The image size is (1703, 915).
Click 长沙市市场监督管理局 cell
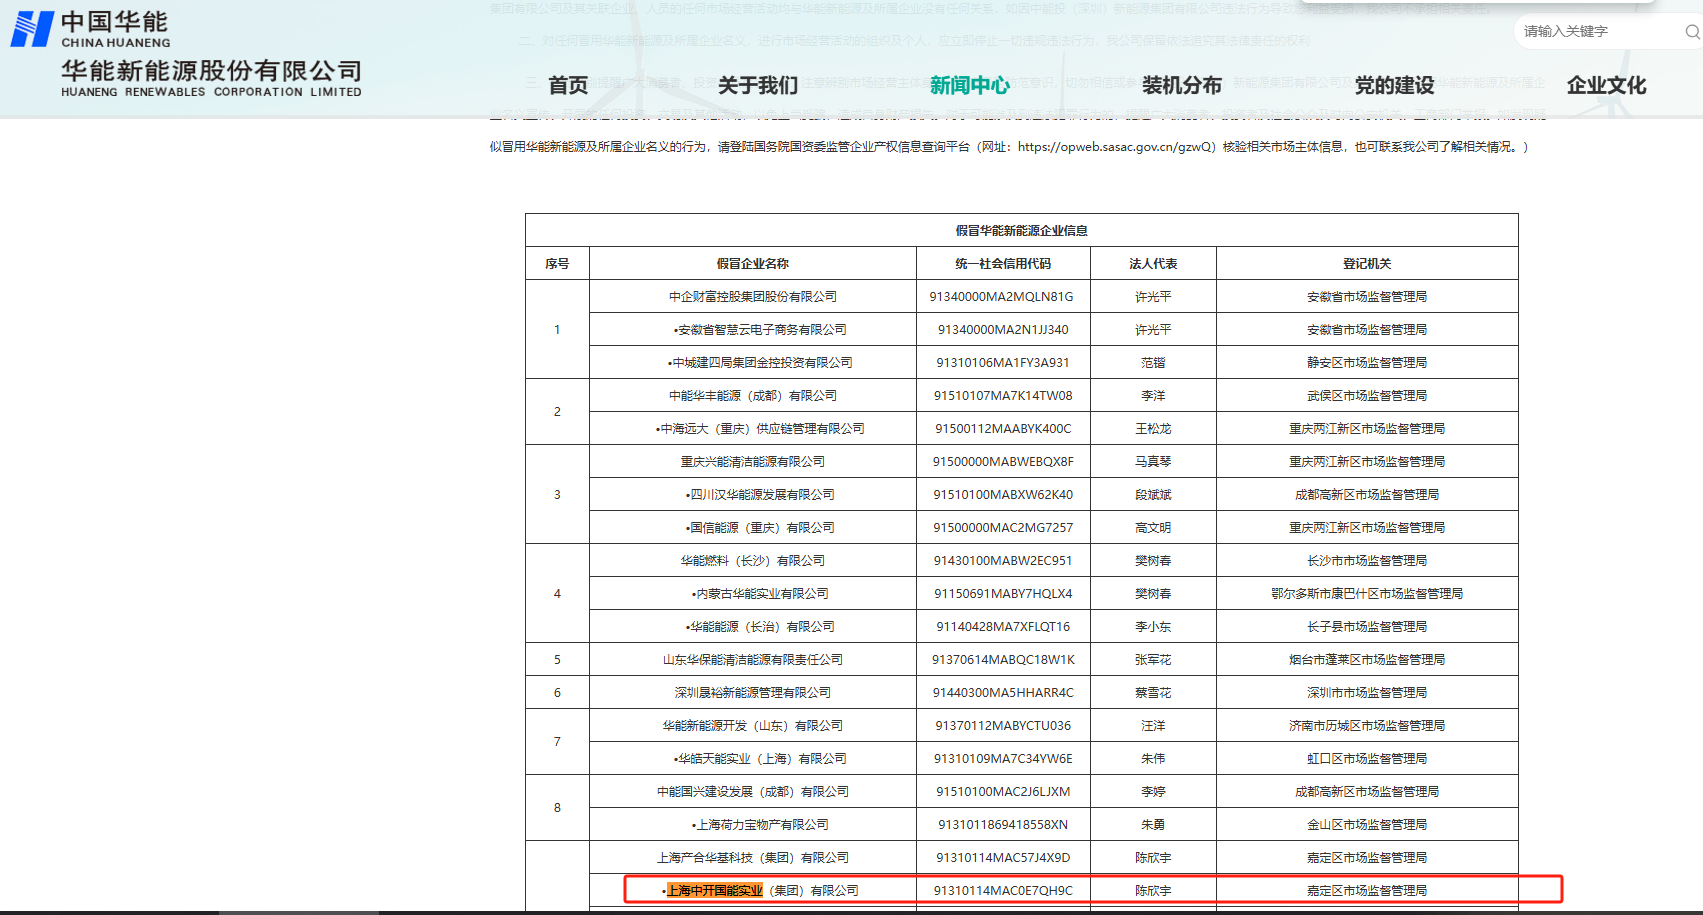1367,561
